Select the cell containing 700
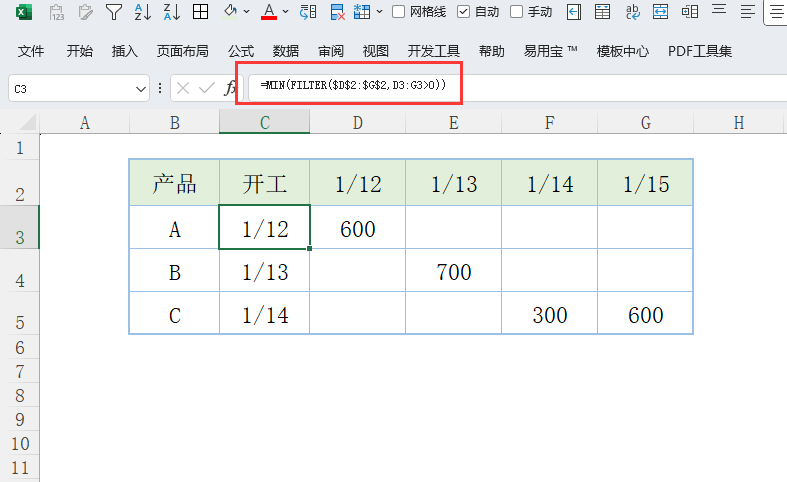The width and height of the screenshot is (787, 482). (x=453, y=270)
